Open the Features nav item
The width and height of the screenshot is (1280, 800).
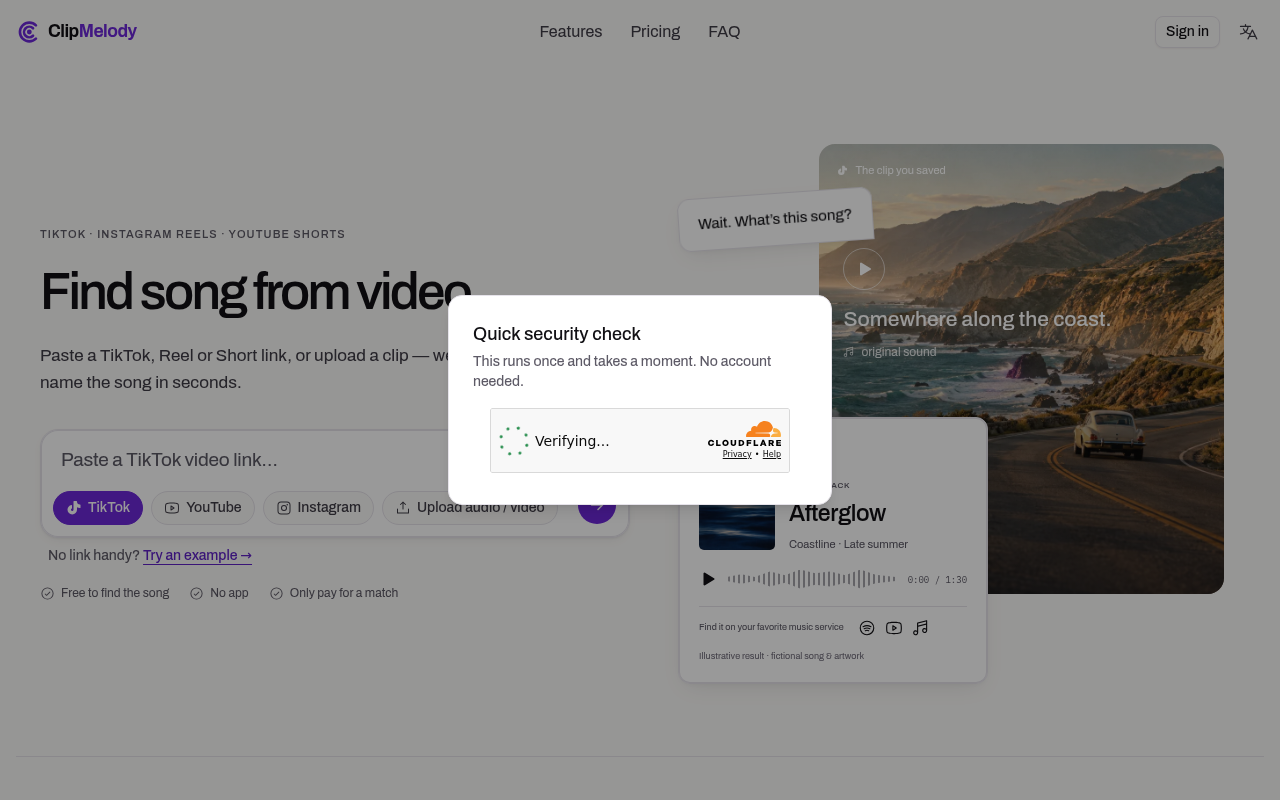point(571,32)
